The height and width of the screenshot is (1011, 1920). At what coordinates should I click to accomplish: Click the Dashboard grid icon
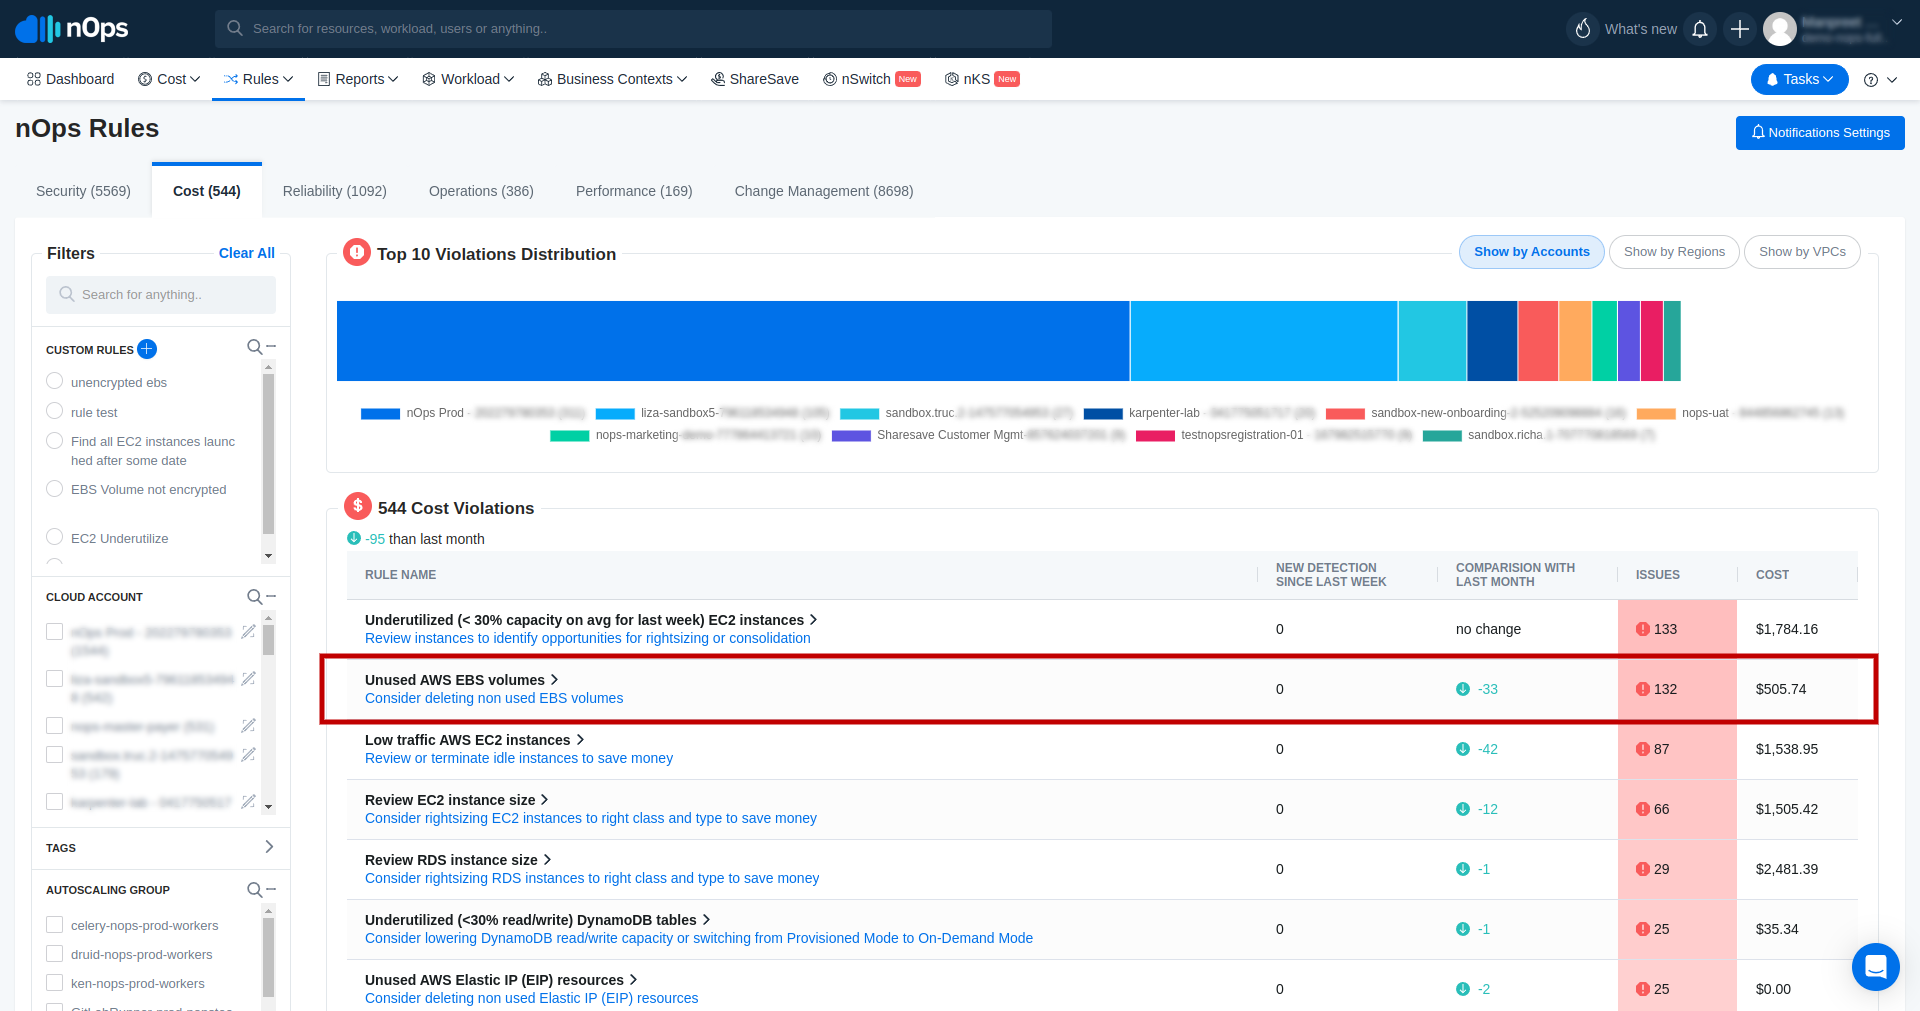point(34,79)
